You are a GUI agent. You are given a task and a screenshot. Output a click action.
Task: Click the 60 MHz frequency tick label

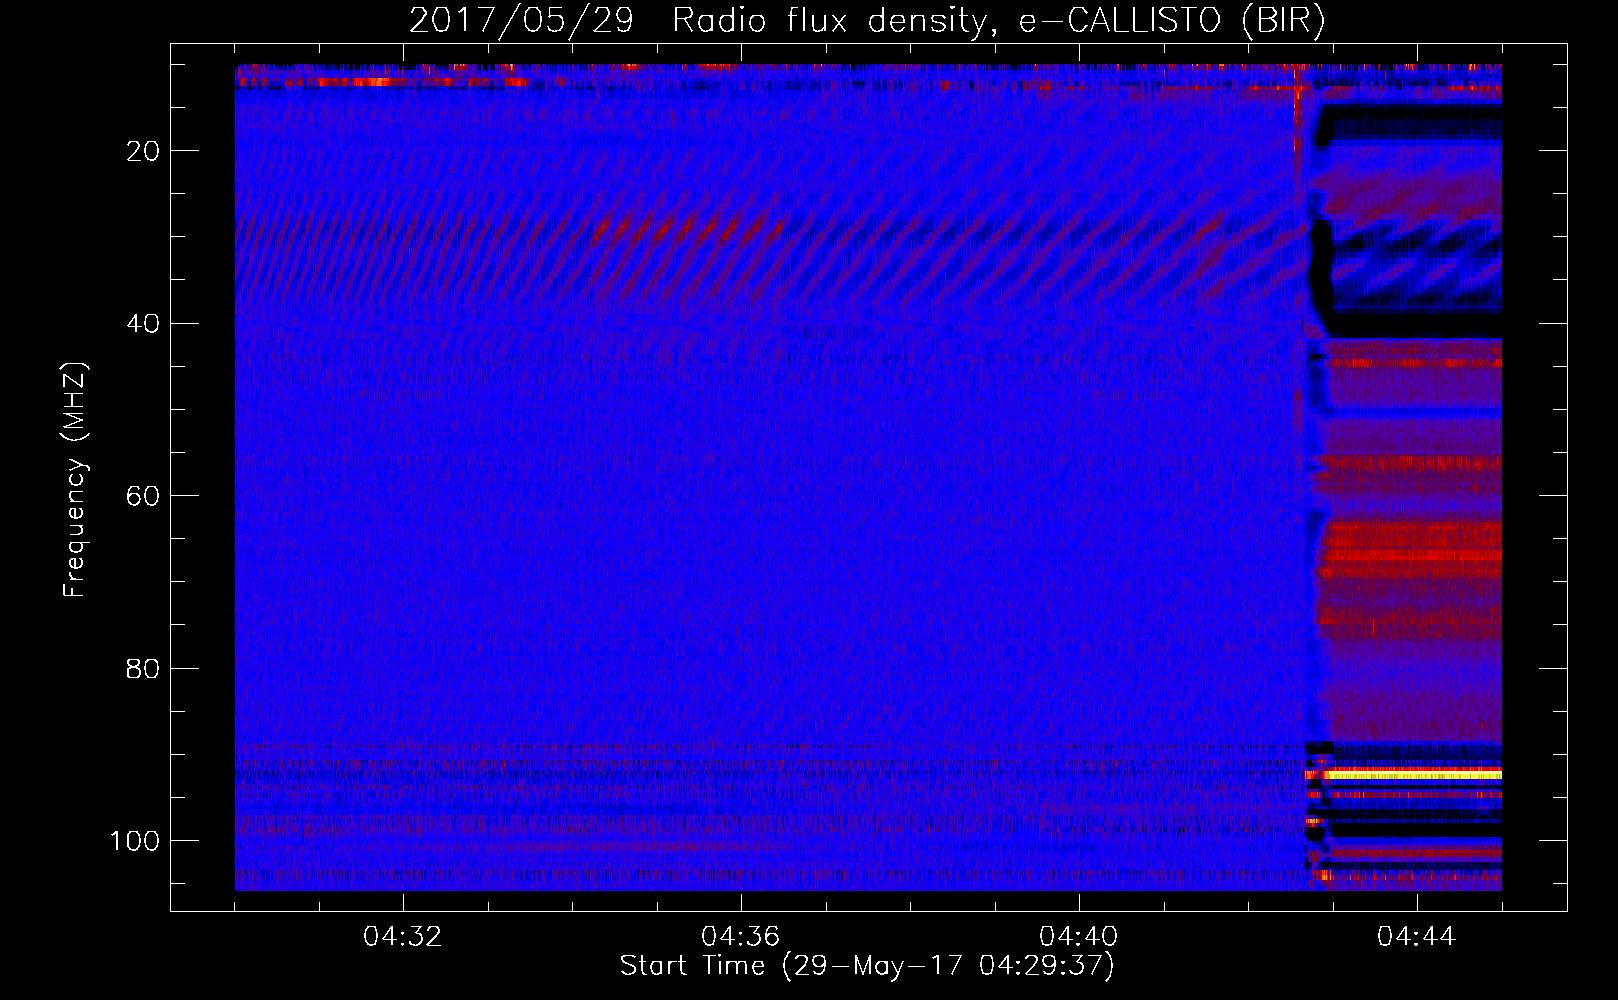click(x=144, y=496)
